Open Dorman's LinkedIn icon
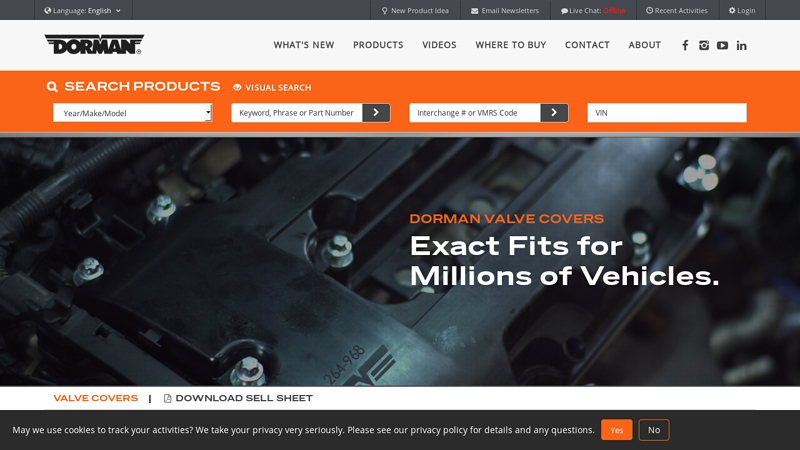This screenshot has width=800, height=450. pos(741,45)
